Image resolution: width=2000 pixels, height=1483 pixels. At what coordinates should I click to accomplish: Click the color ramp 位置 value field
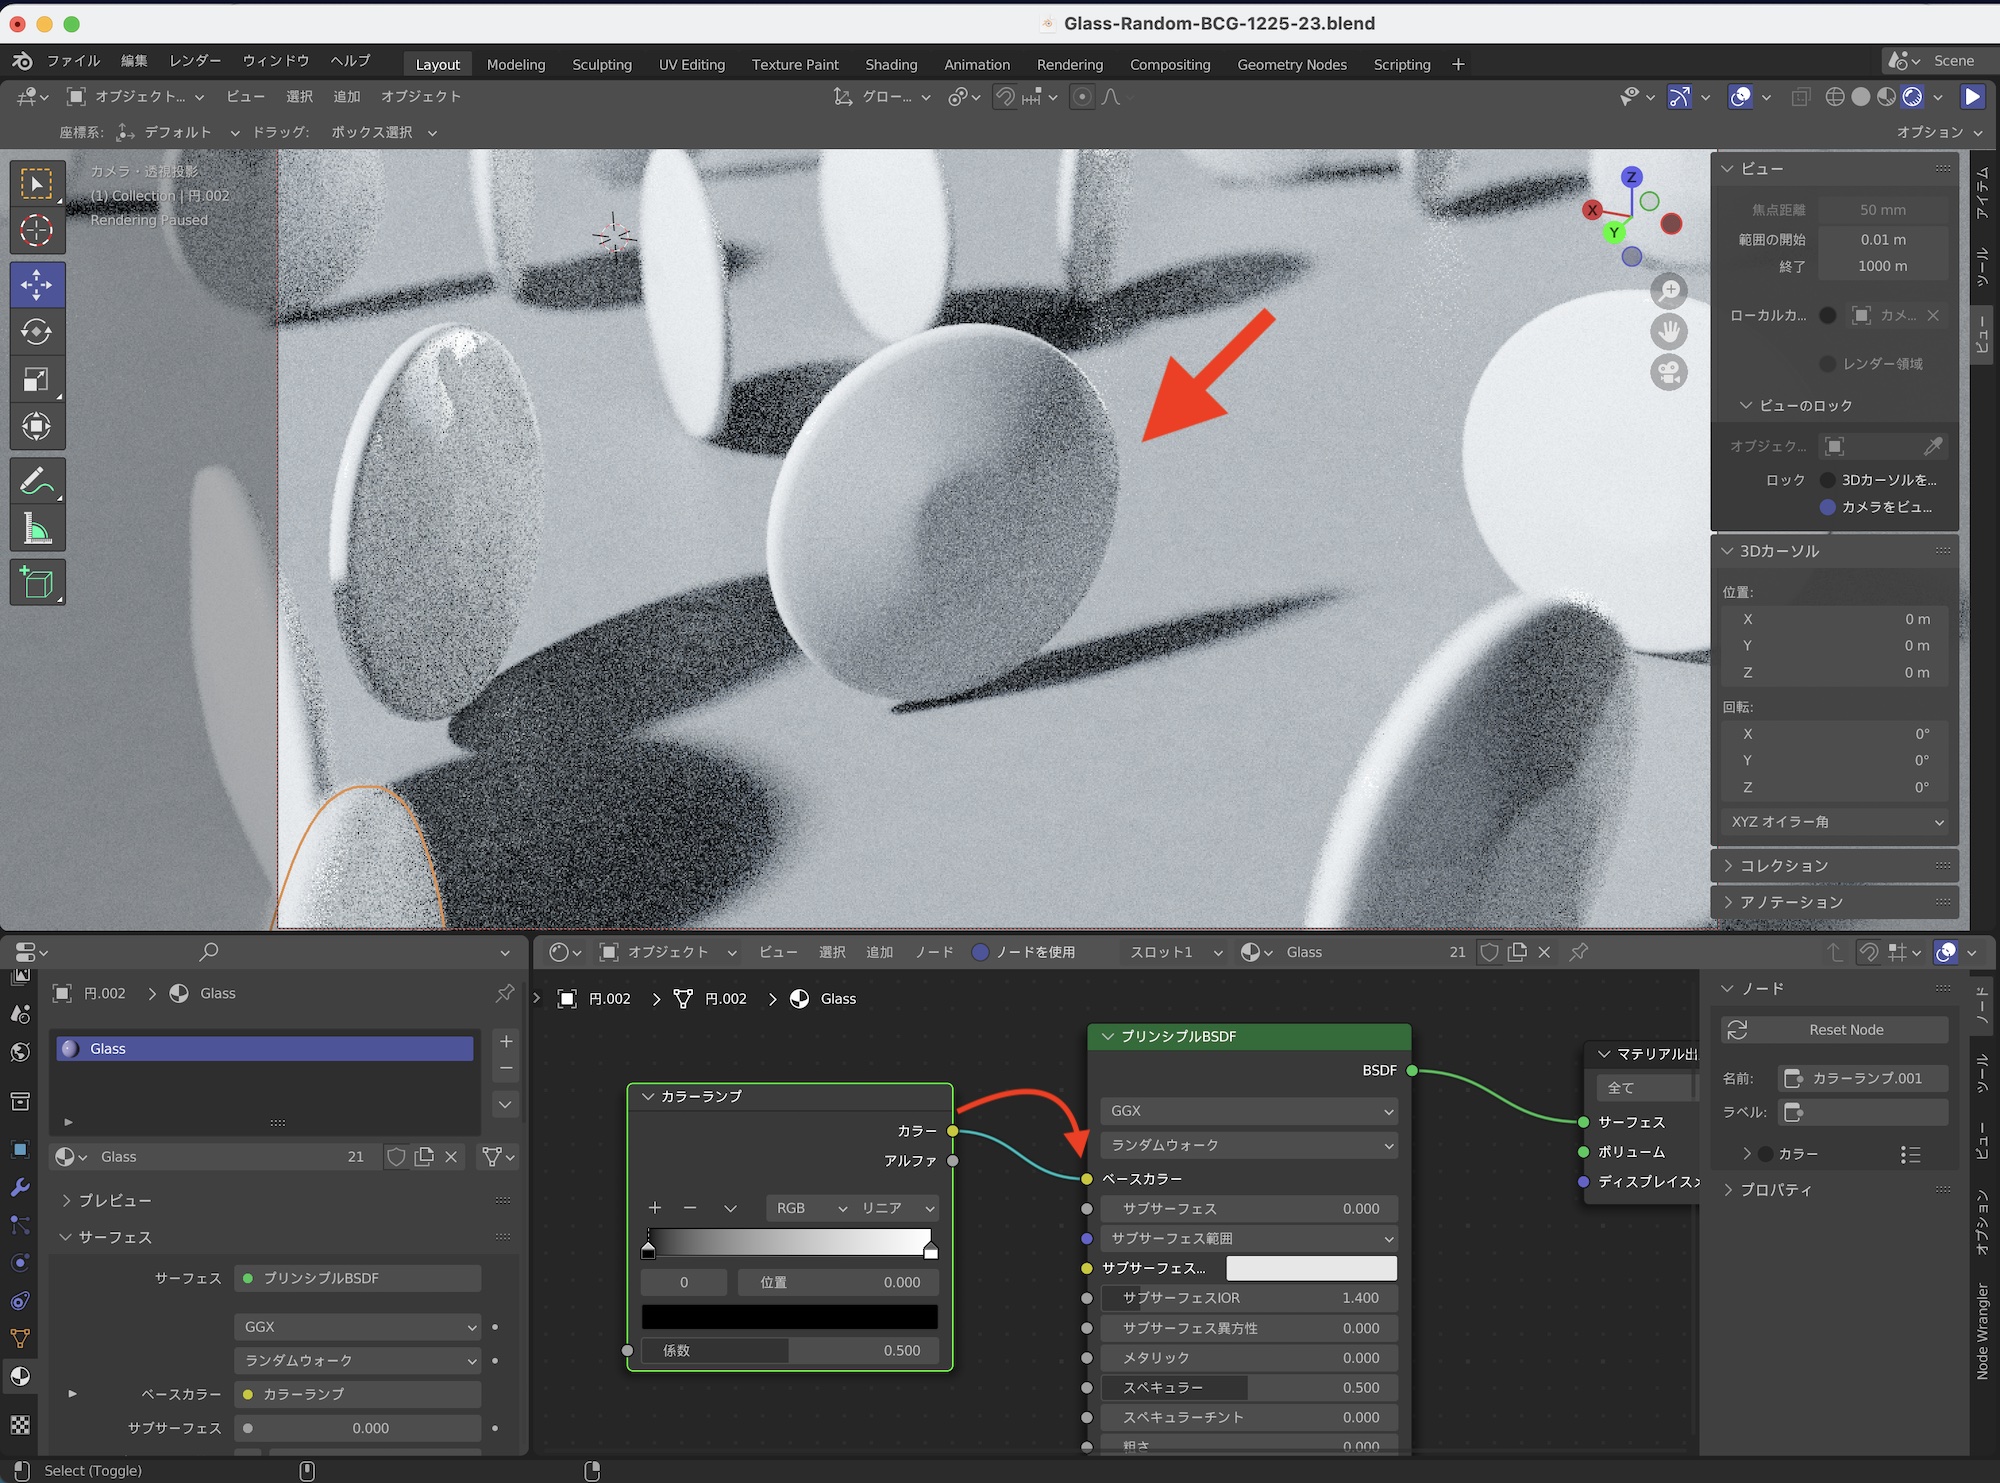[x=837, y=1282]
